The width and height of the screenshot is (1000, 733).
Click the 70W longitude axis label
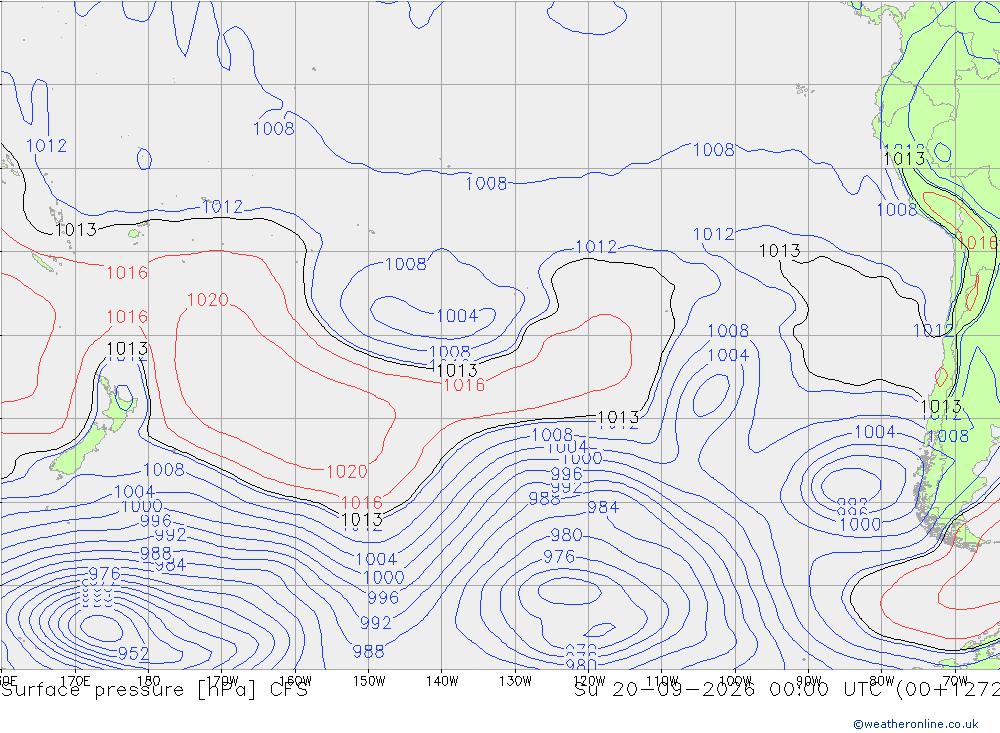(x=955, y=681)
